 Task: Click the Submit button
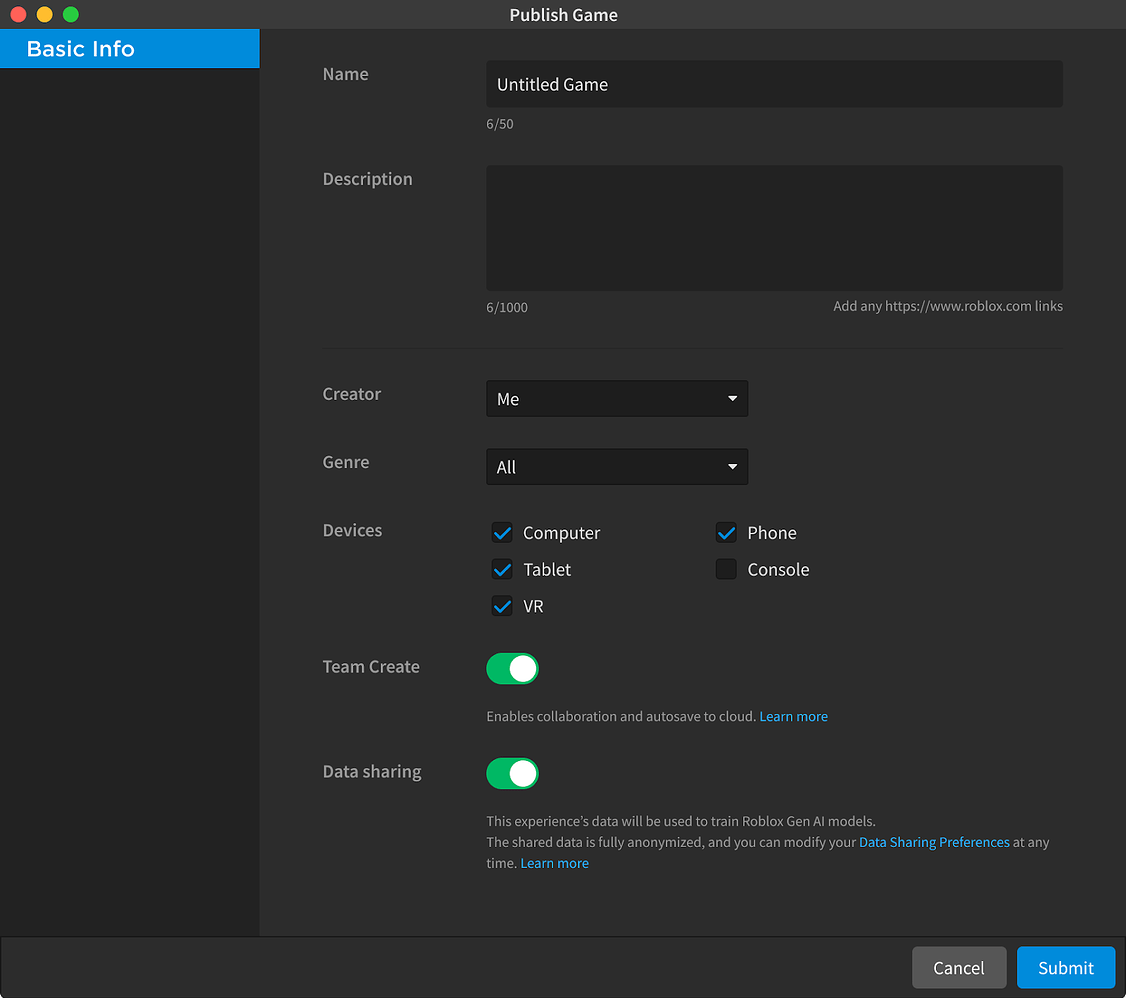pos(1065,967)
